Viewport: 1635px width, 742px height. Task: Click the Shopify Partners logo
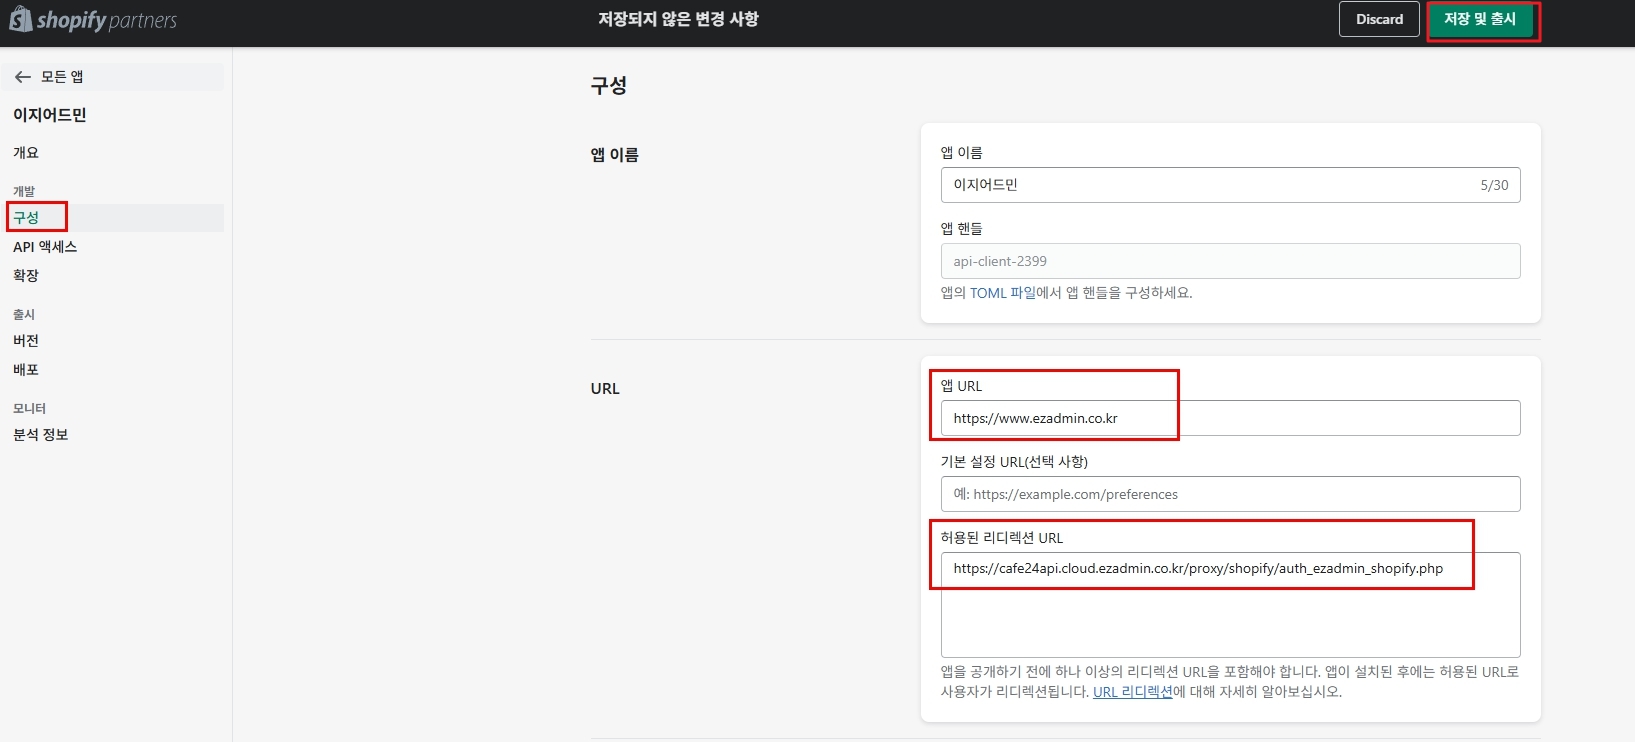pyautogui.click(x=93, y=20)
